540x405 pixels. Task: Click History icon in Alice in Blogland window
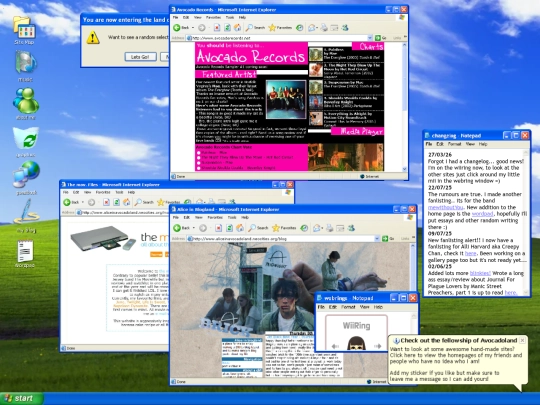pos(304,228)
